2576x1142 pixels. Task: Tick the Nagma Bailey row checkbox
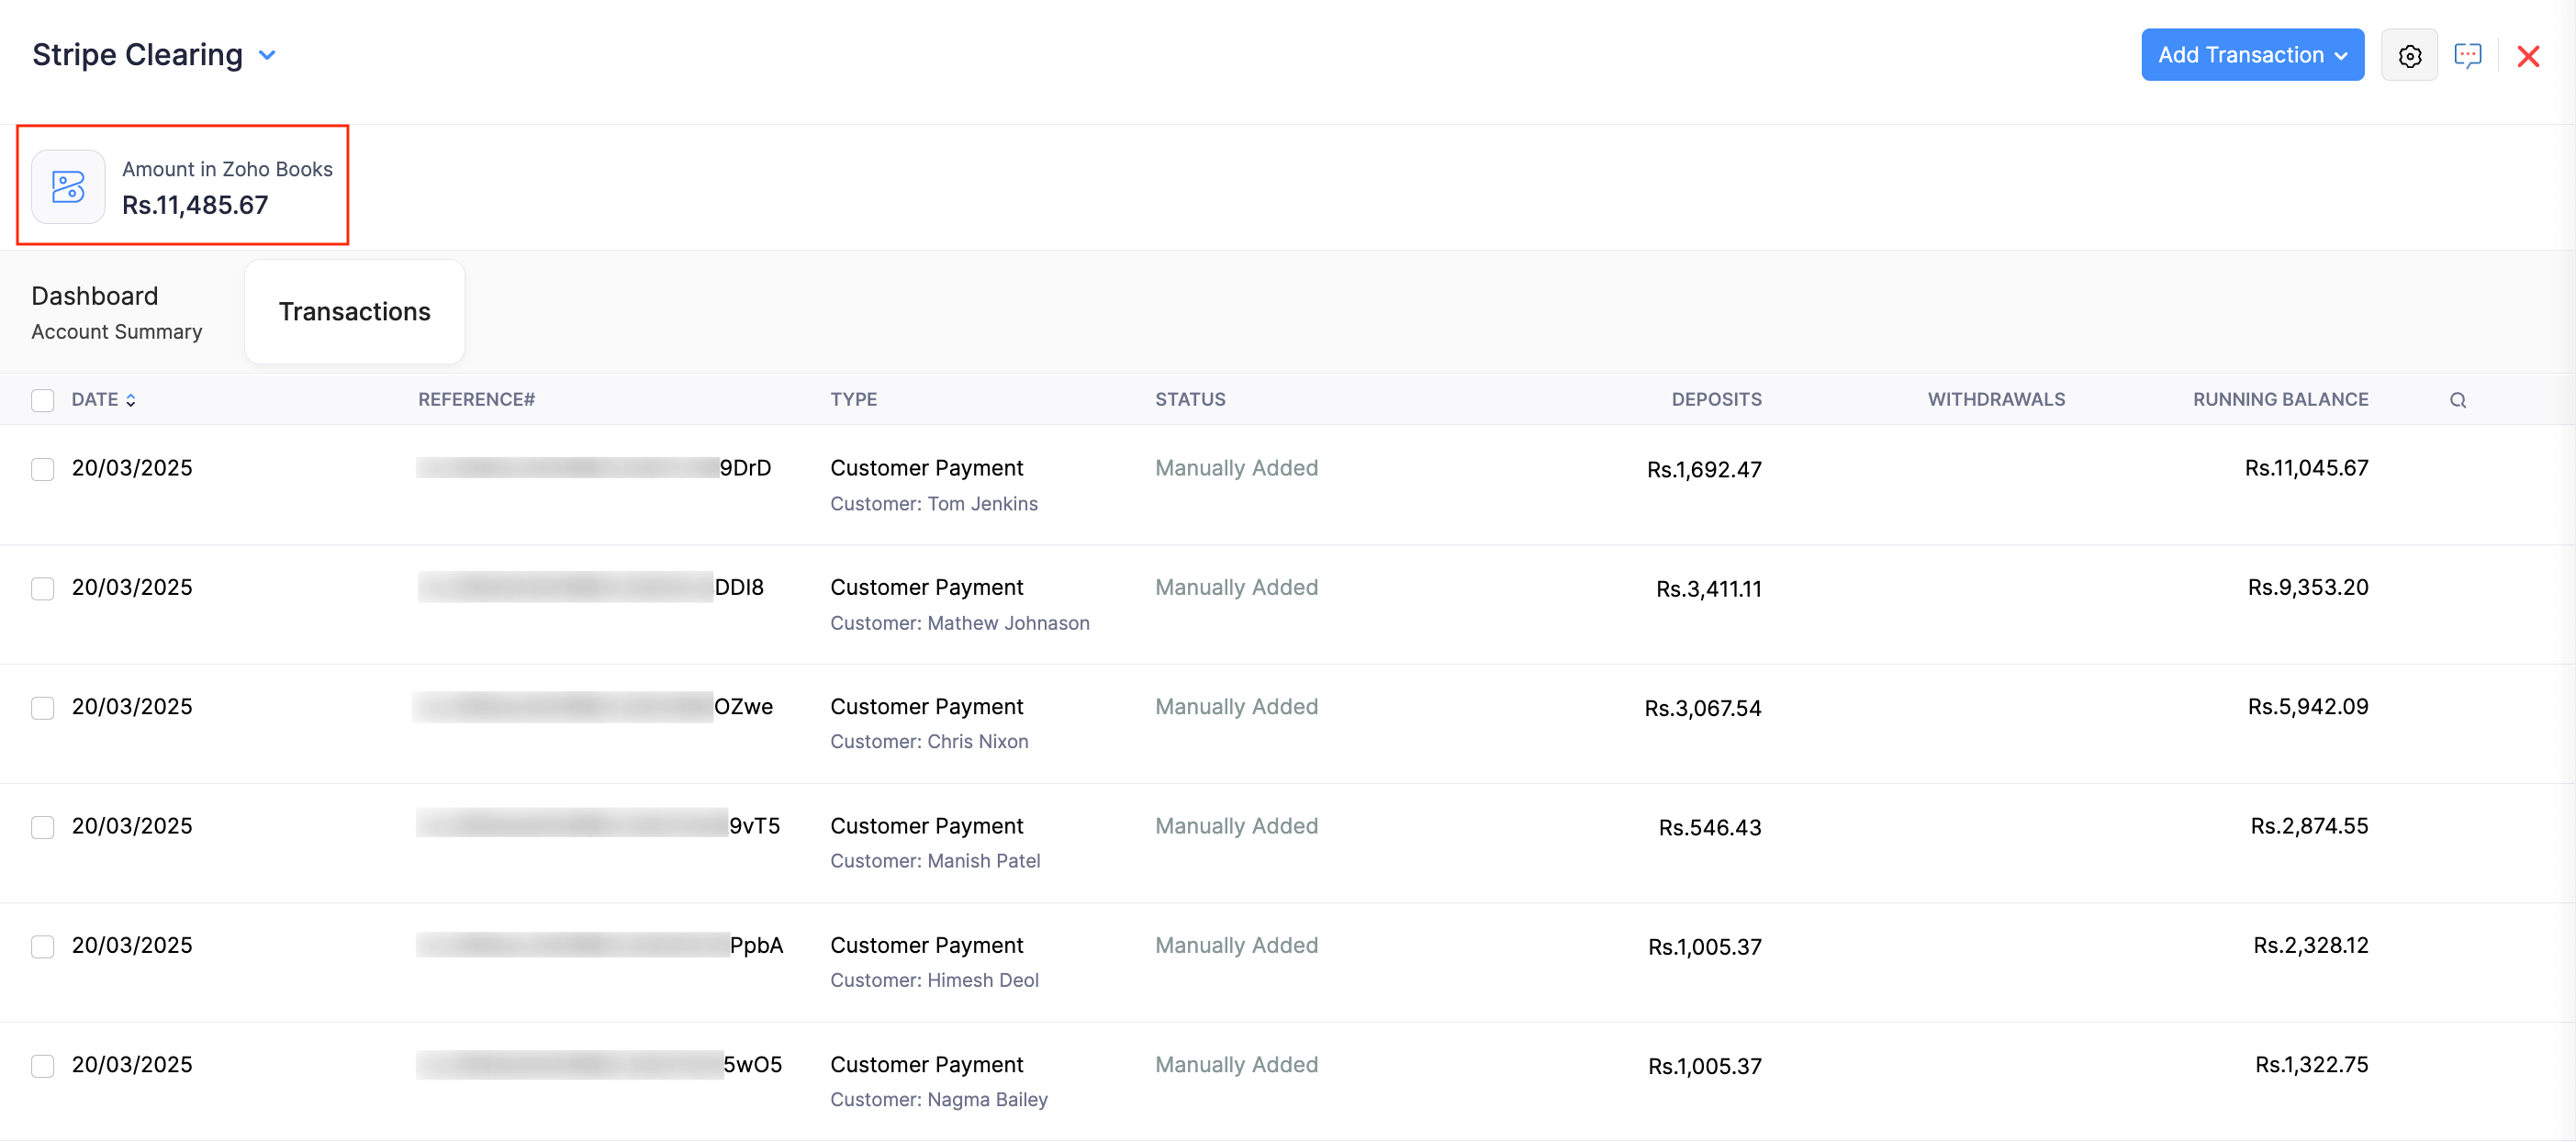(42, 1066)
